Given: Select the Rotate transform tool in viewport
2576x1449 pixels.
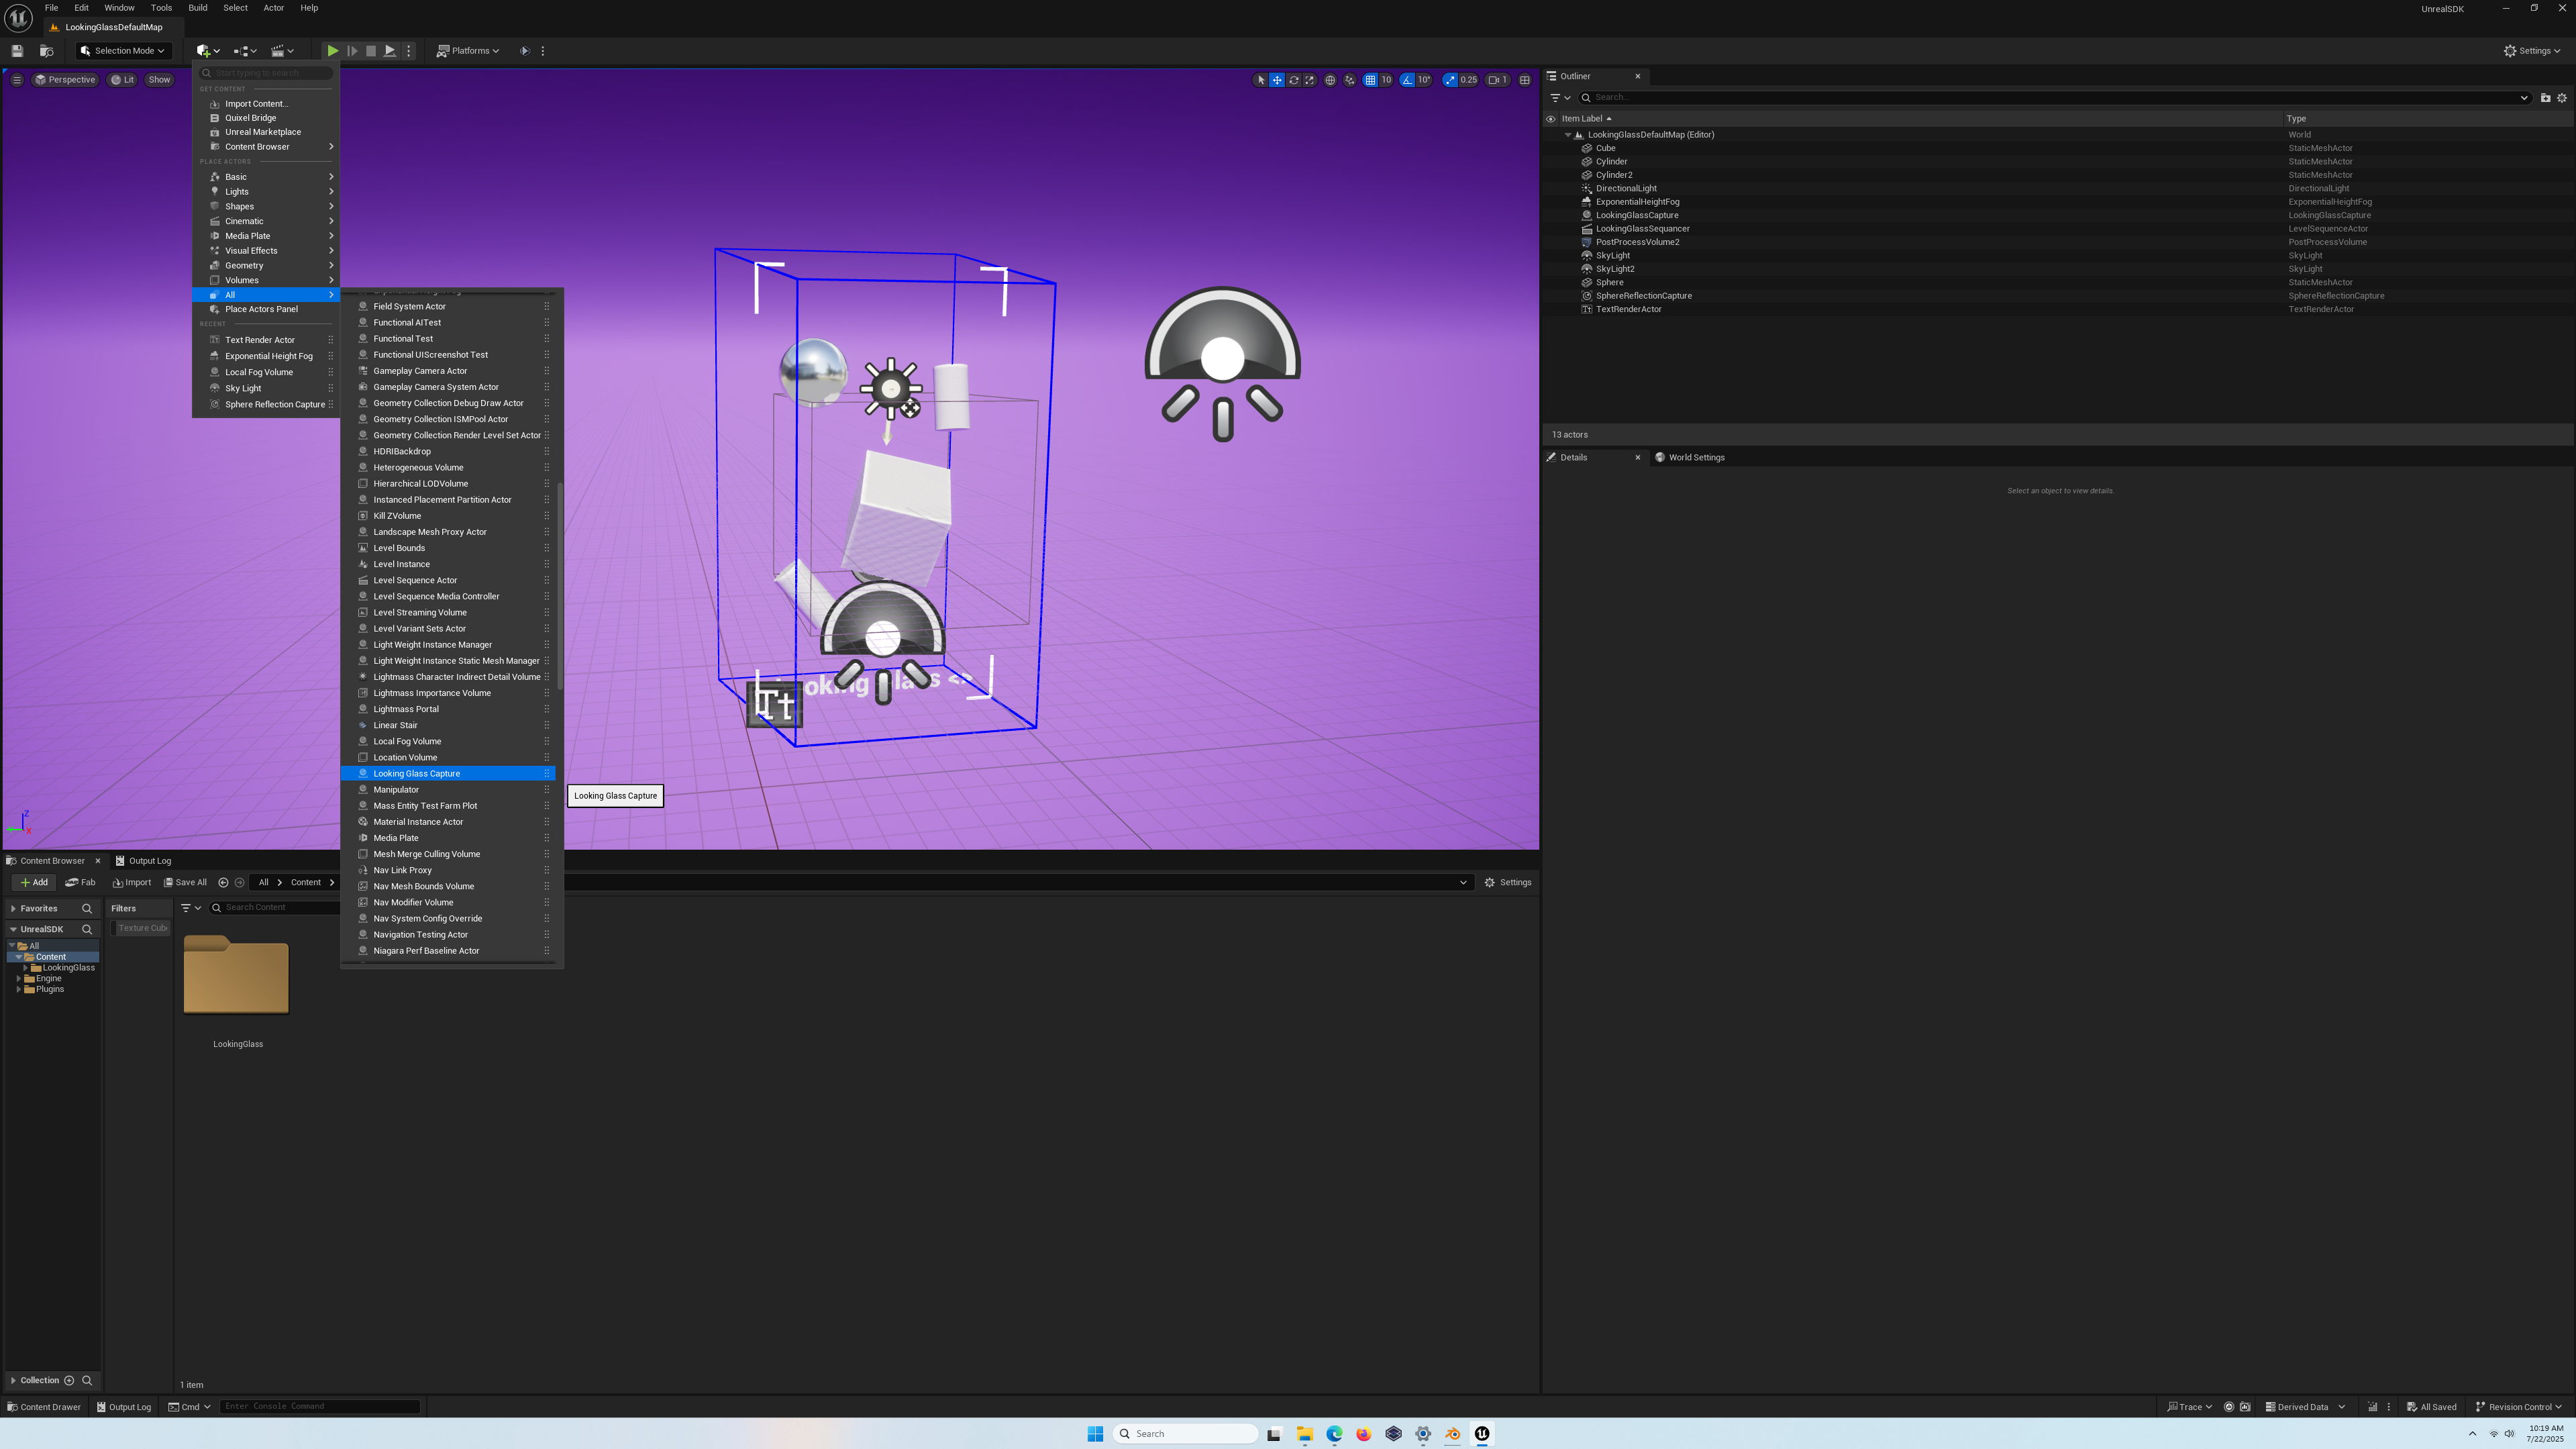Looking at the screenshot, I should (x=1294, y=80).
